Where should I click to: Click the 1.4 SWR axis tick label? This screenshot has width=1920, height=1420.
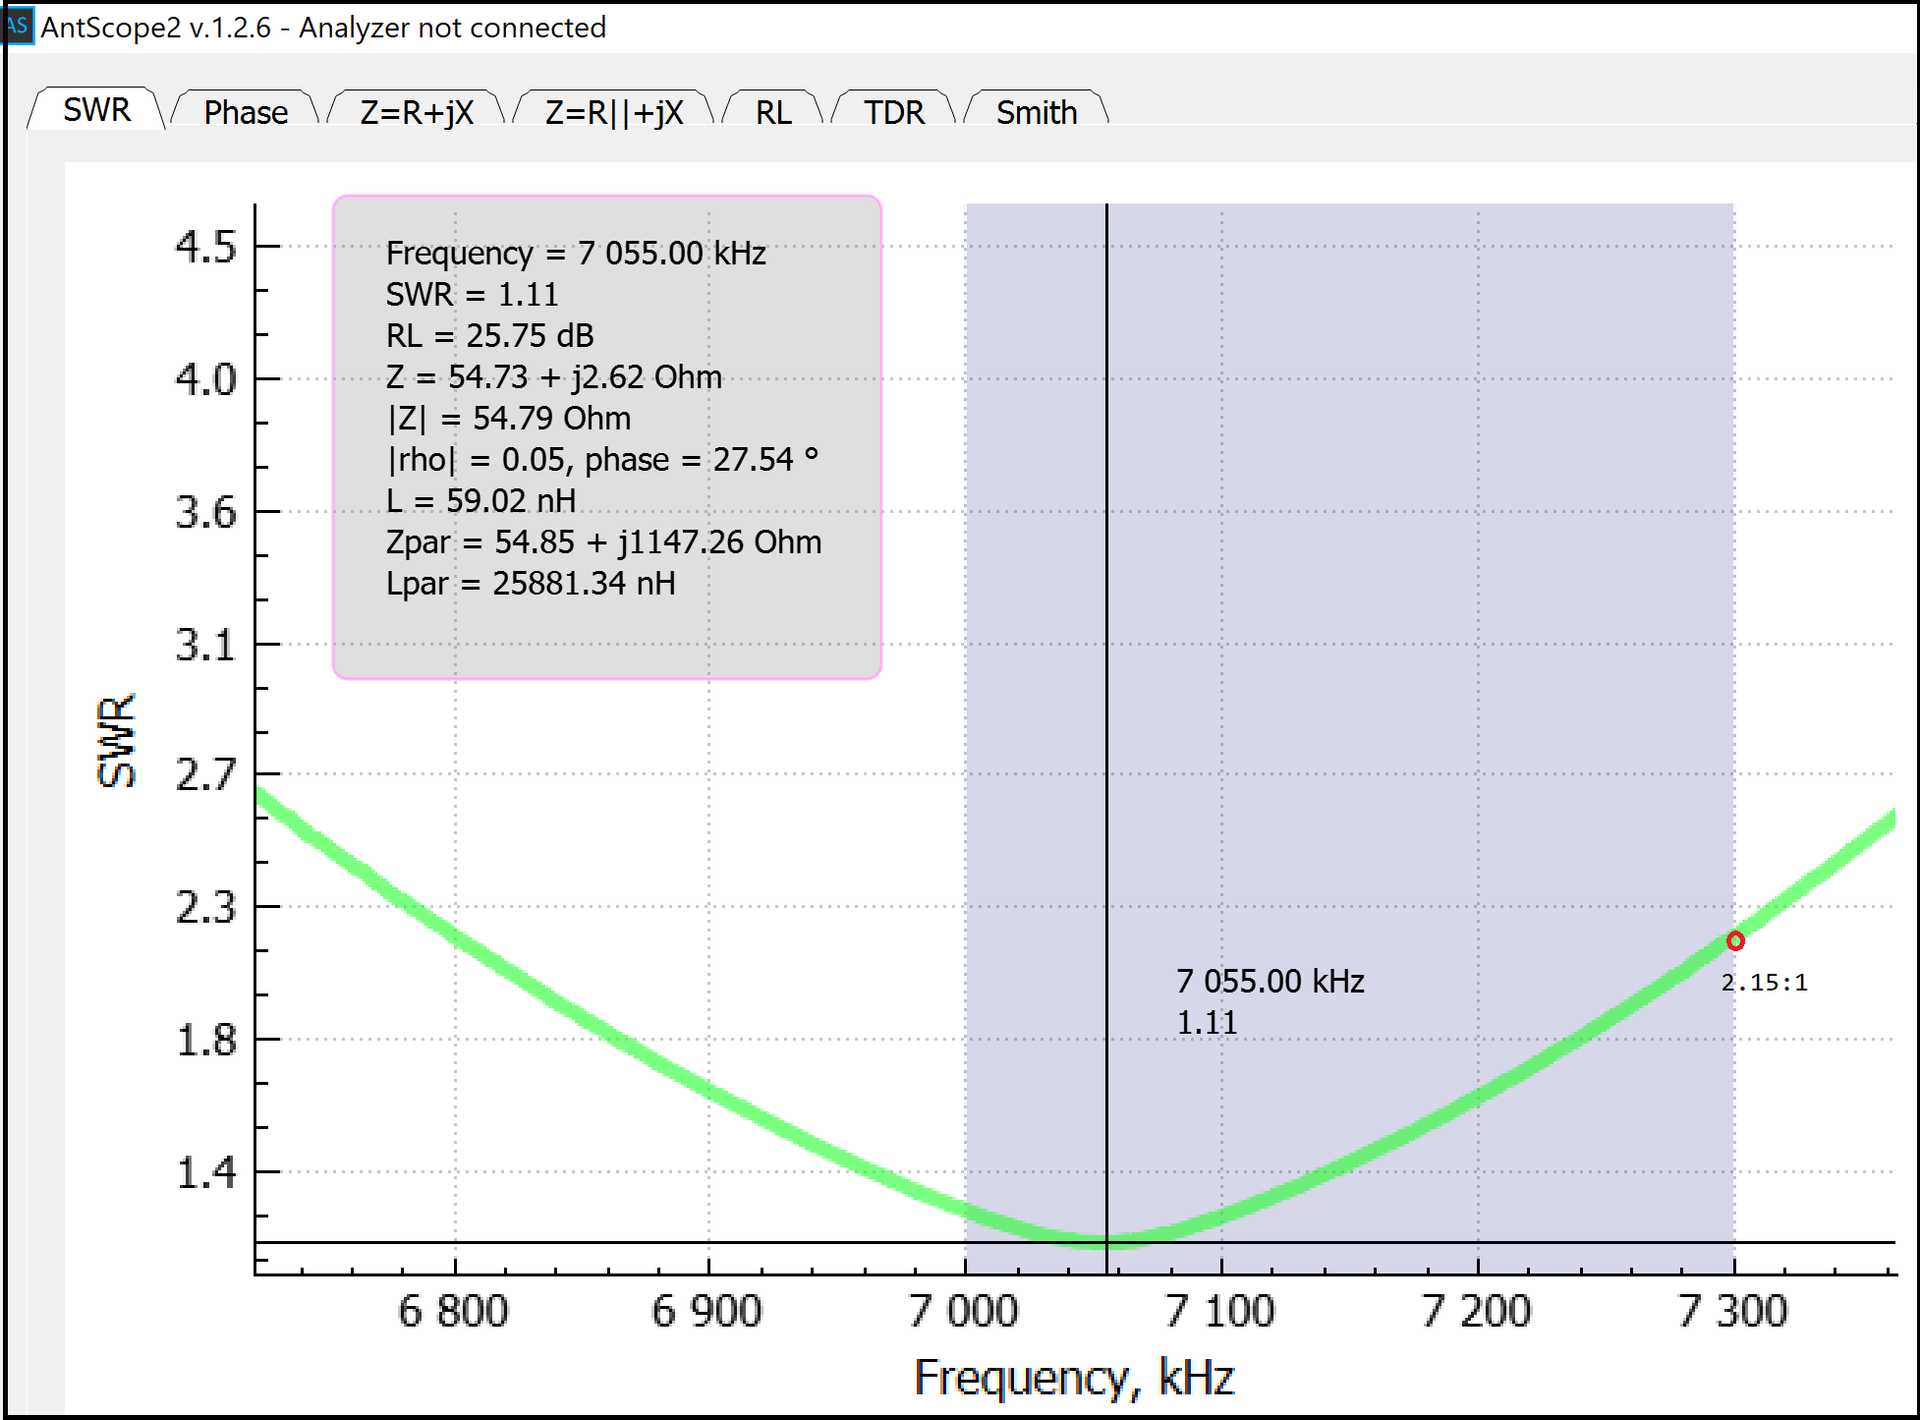(x=206, y=1172)
